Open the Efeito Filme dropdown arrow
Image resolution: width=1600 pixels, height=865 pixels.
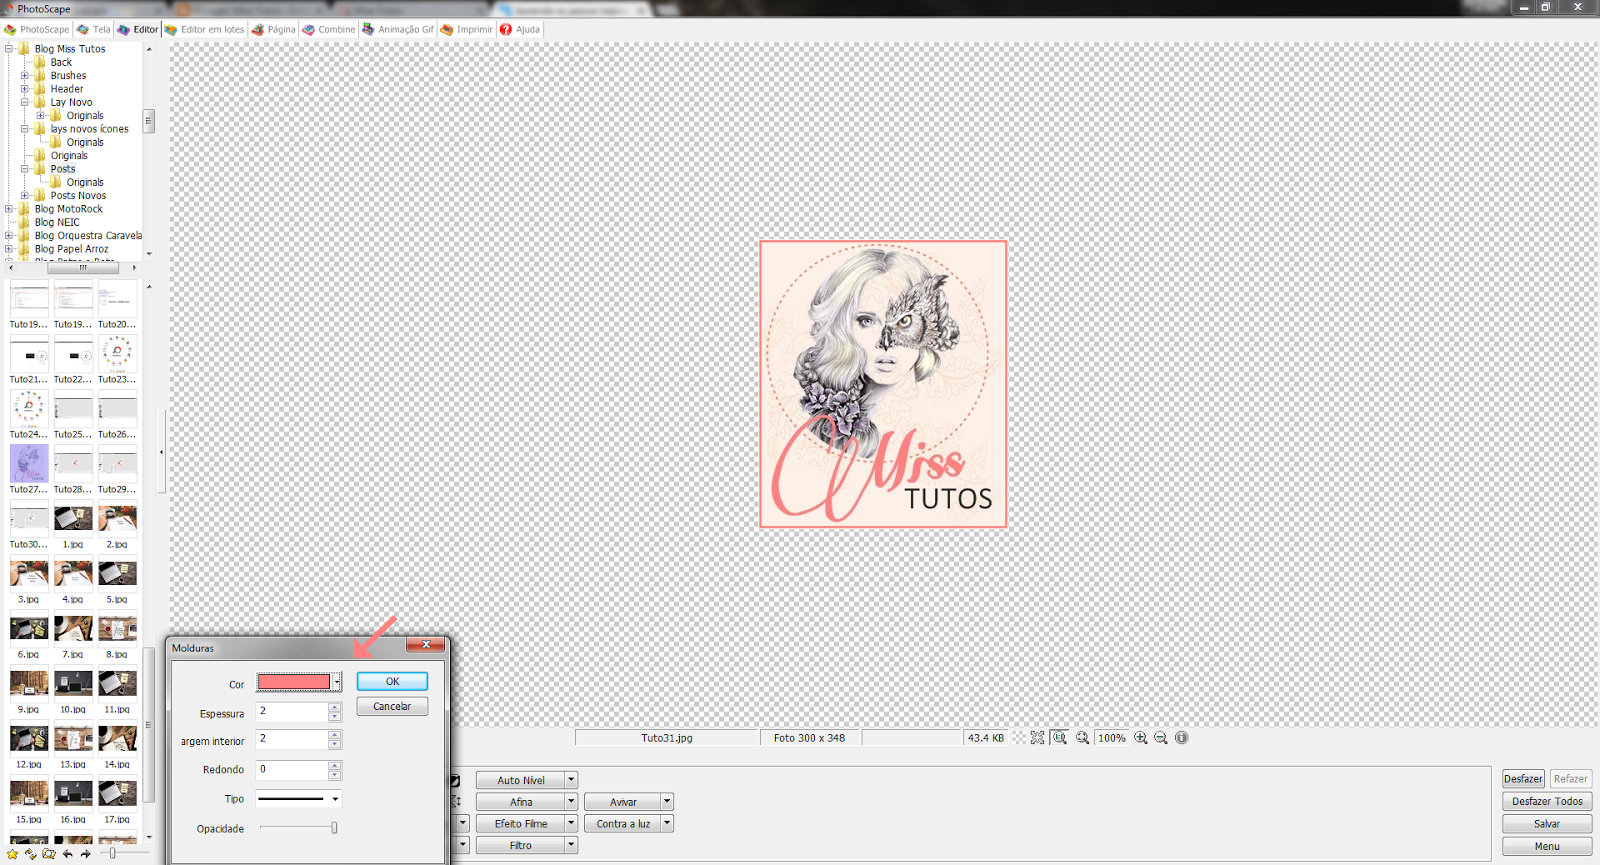point(571,824)
